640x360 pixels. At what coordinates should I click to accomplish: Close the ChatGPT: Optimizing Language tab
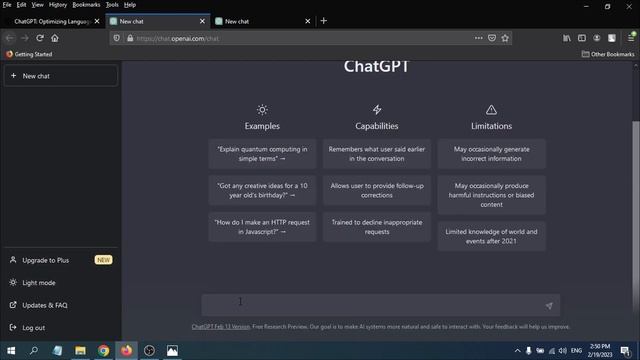(x=97, y=21)
